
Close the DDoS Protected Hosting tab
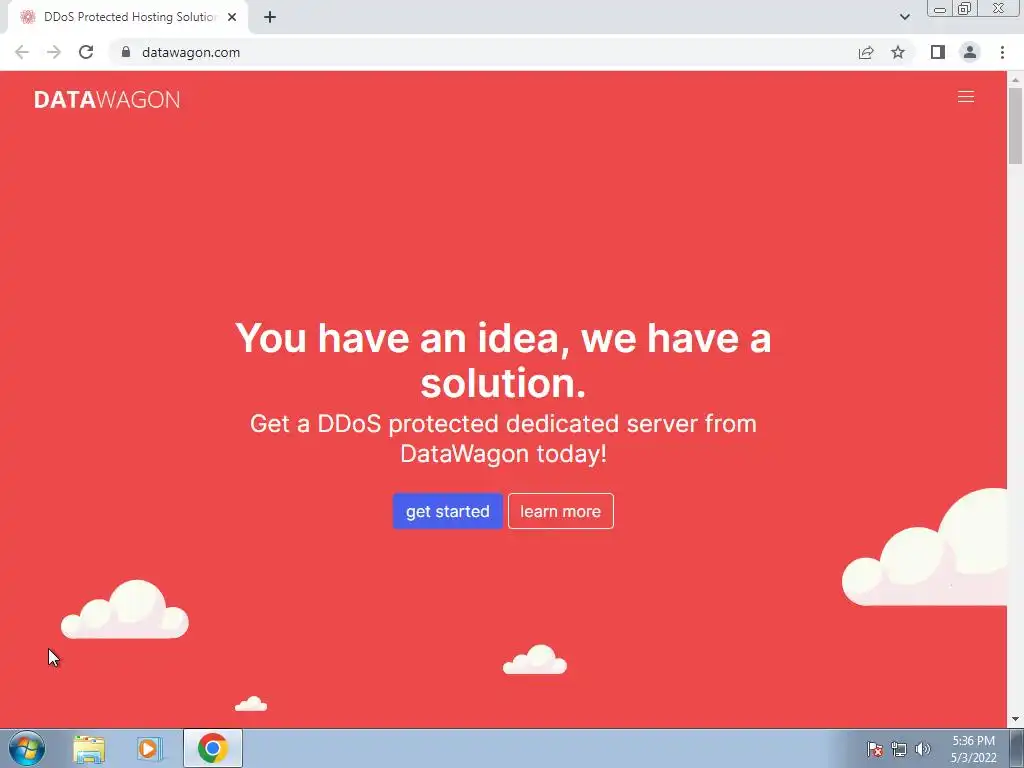[x=232, y=17]
